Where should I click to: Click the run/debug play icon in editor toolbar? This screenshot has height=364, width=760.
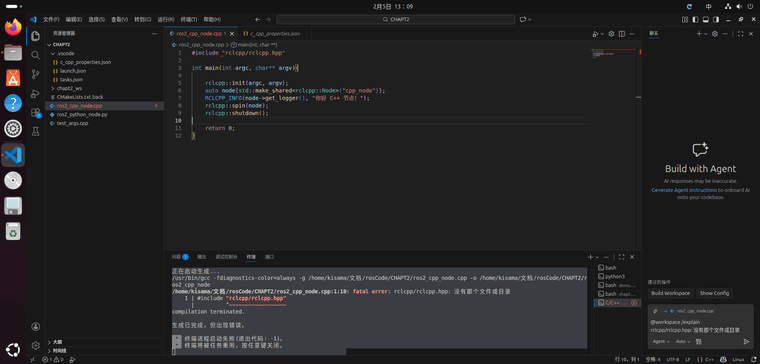click(x=596, y=34)
